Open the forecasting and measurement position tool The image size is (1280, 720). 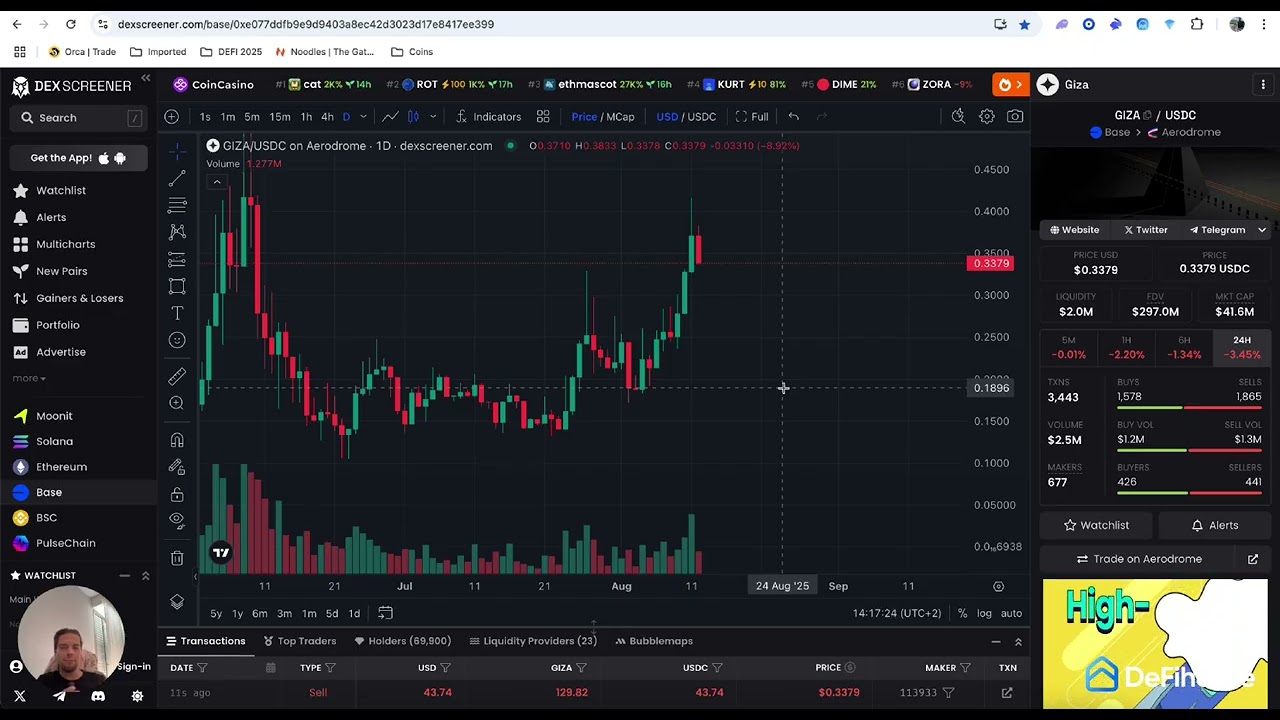tap(177, 260)
